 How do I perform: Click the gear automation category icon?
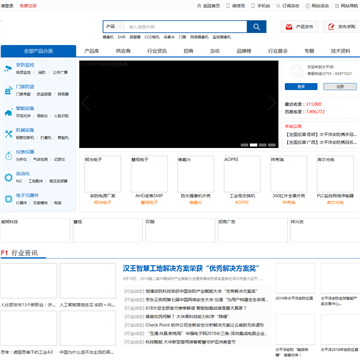click(x=8, y=177)
